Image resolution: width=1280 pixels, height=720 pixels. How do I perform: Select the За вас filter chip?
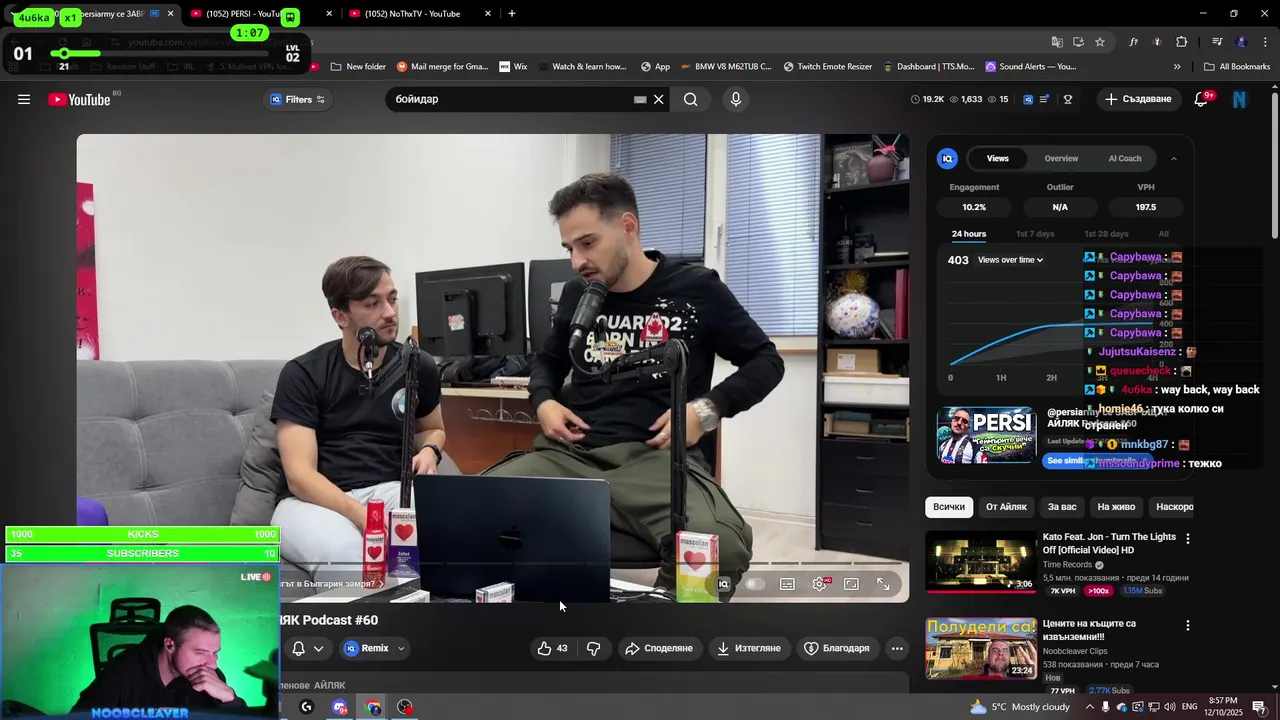[x=1062, y=507]
